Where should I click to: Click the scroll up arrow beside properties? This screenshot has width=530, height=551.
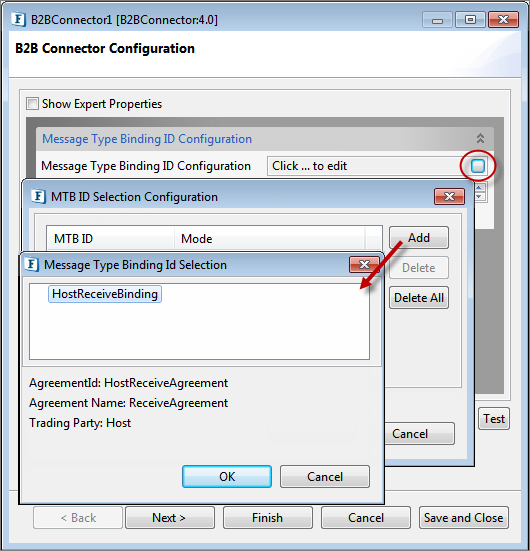click(479, 188)
